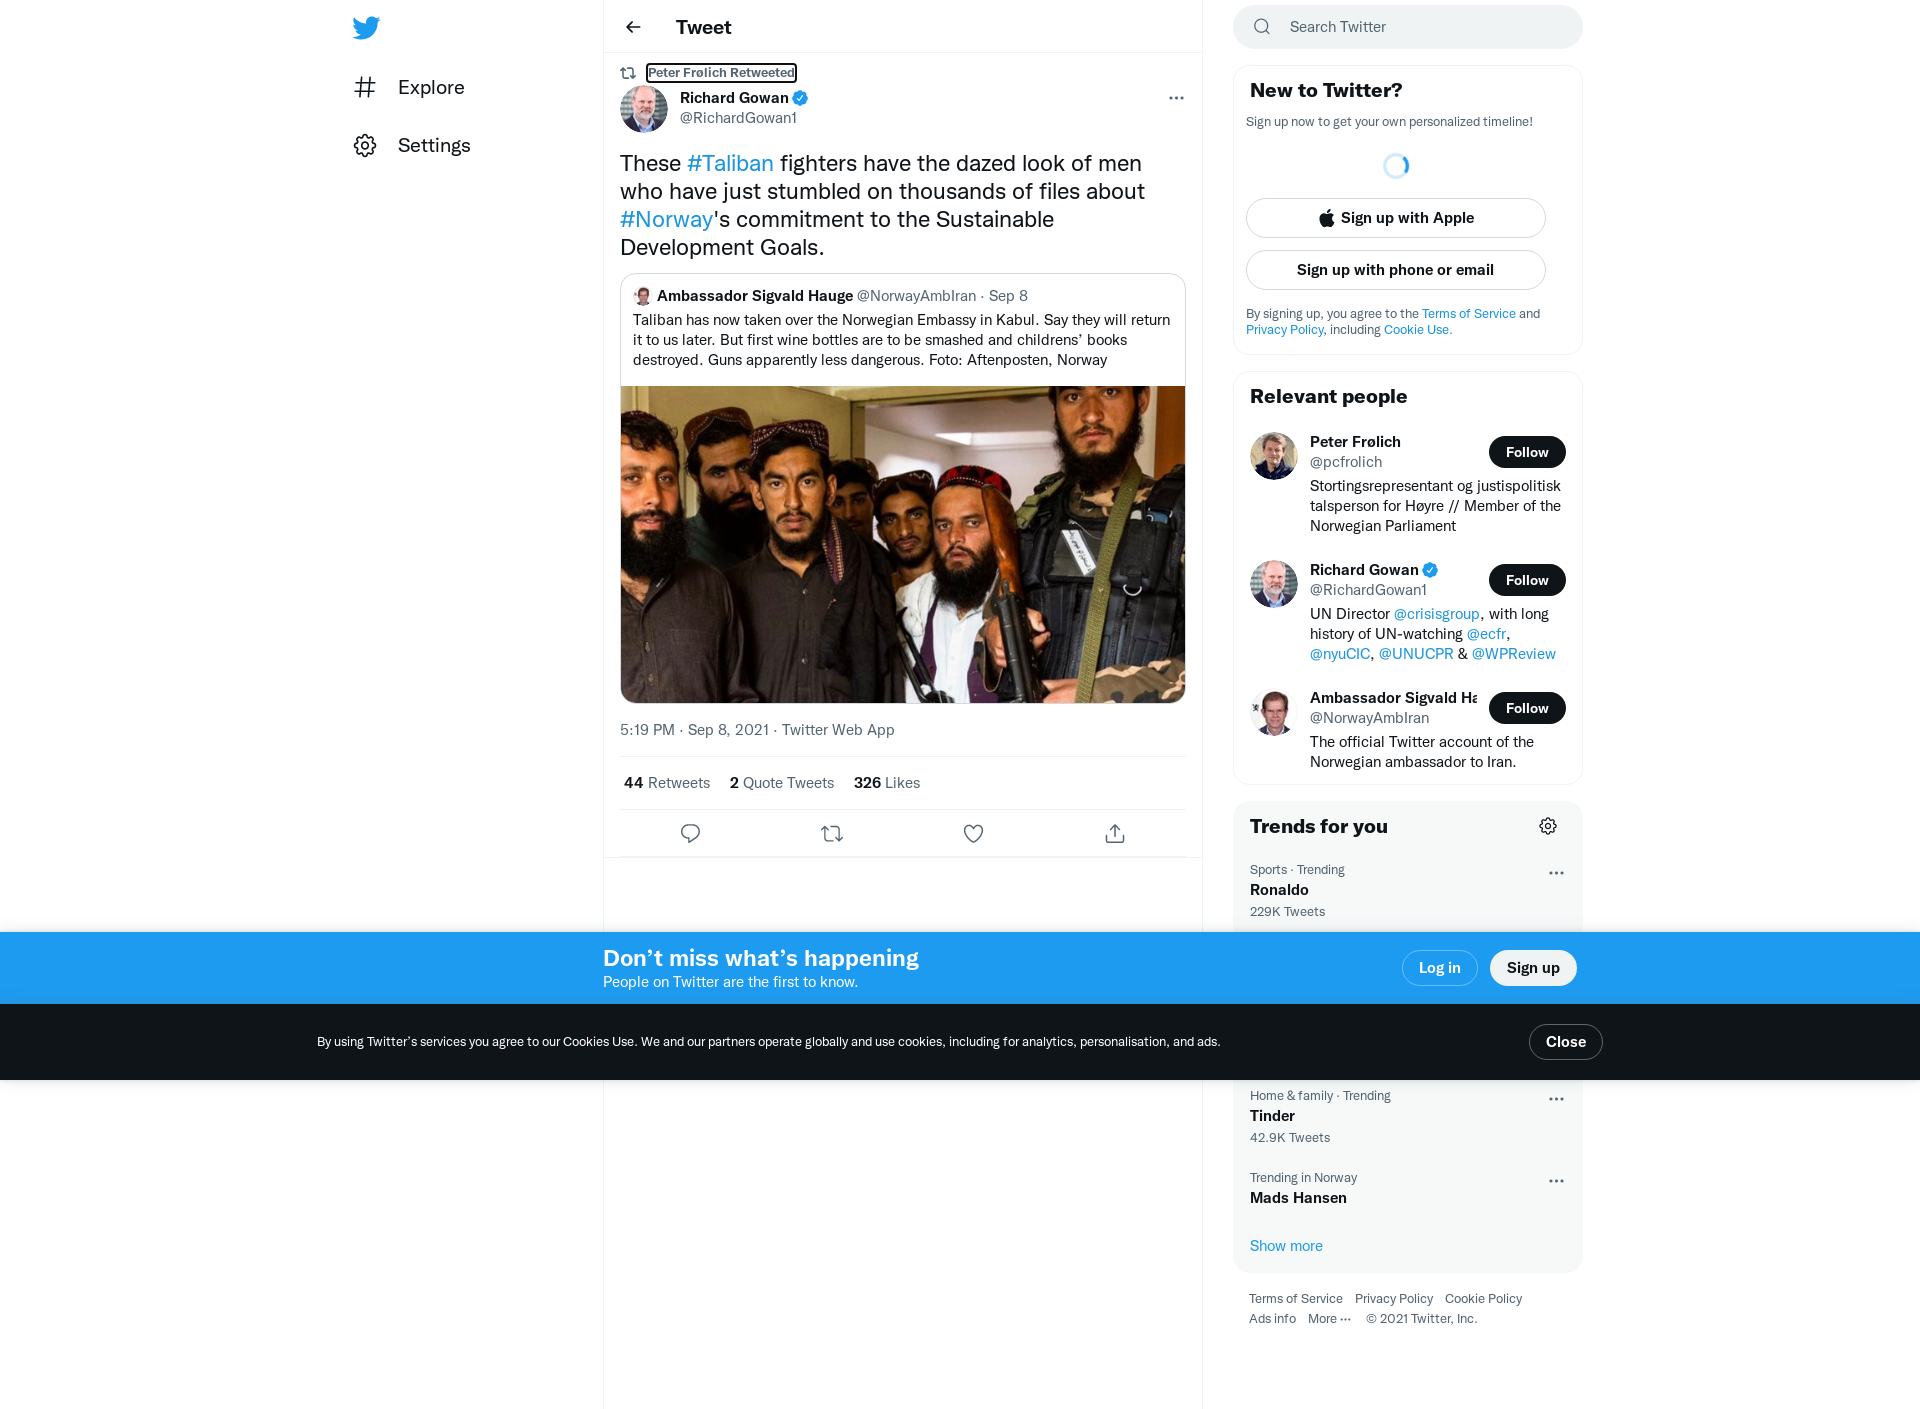Open Settings in the sidebar
This screenshot has height=1409, width=1920.
(x=412, y=145)
